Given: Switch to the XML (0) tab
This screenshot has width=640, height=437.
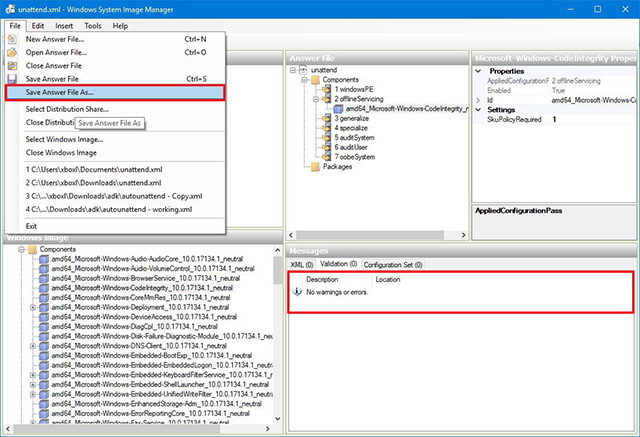Looking at the screenshot, I should 302,265.
